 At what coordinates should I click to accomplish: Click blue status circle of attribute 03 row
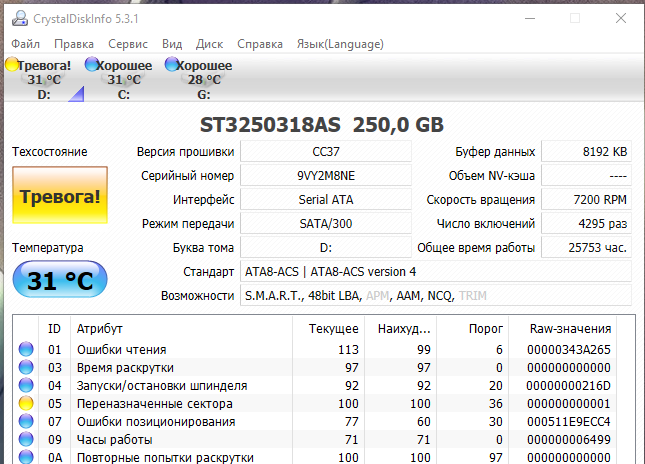[x=26, y=367]
